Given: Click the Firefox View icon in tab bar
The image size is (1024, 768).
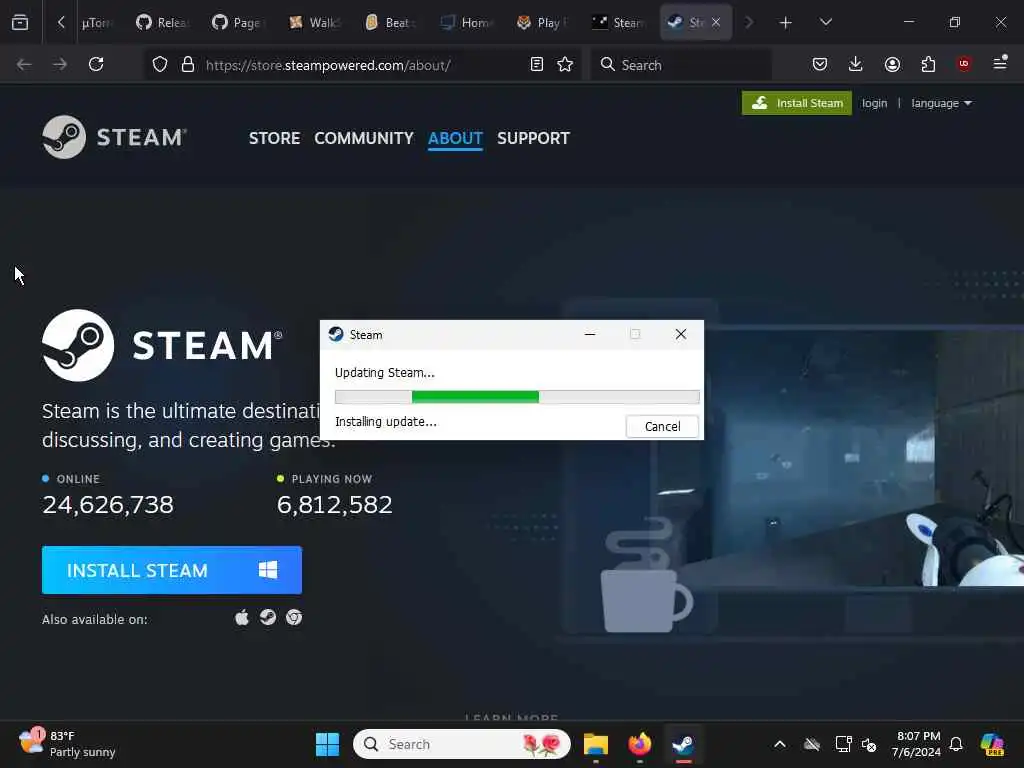Looking at the screenshot, I should (20, 22).
